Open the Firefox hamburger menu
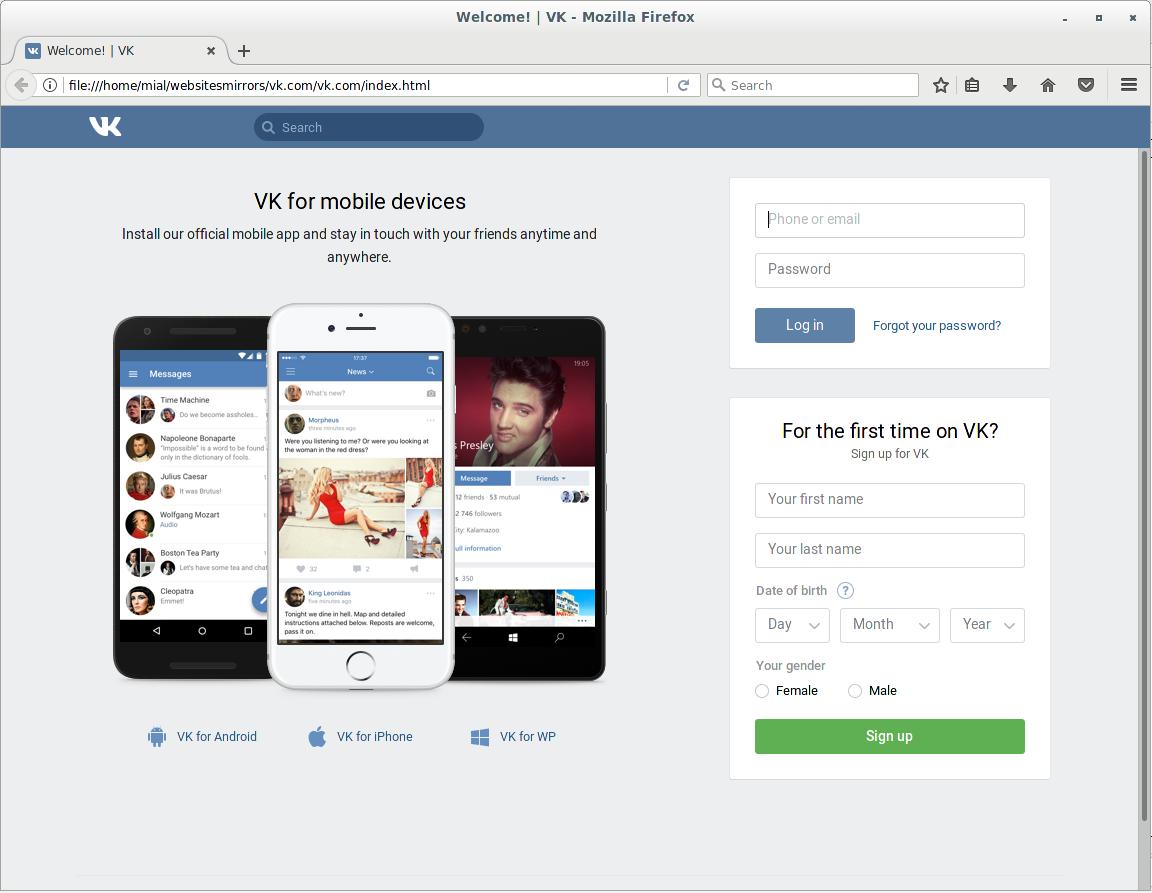This screenshot has width=1152, height=893. coord(1129,85)
